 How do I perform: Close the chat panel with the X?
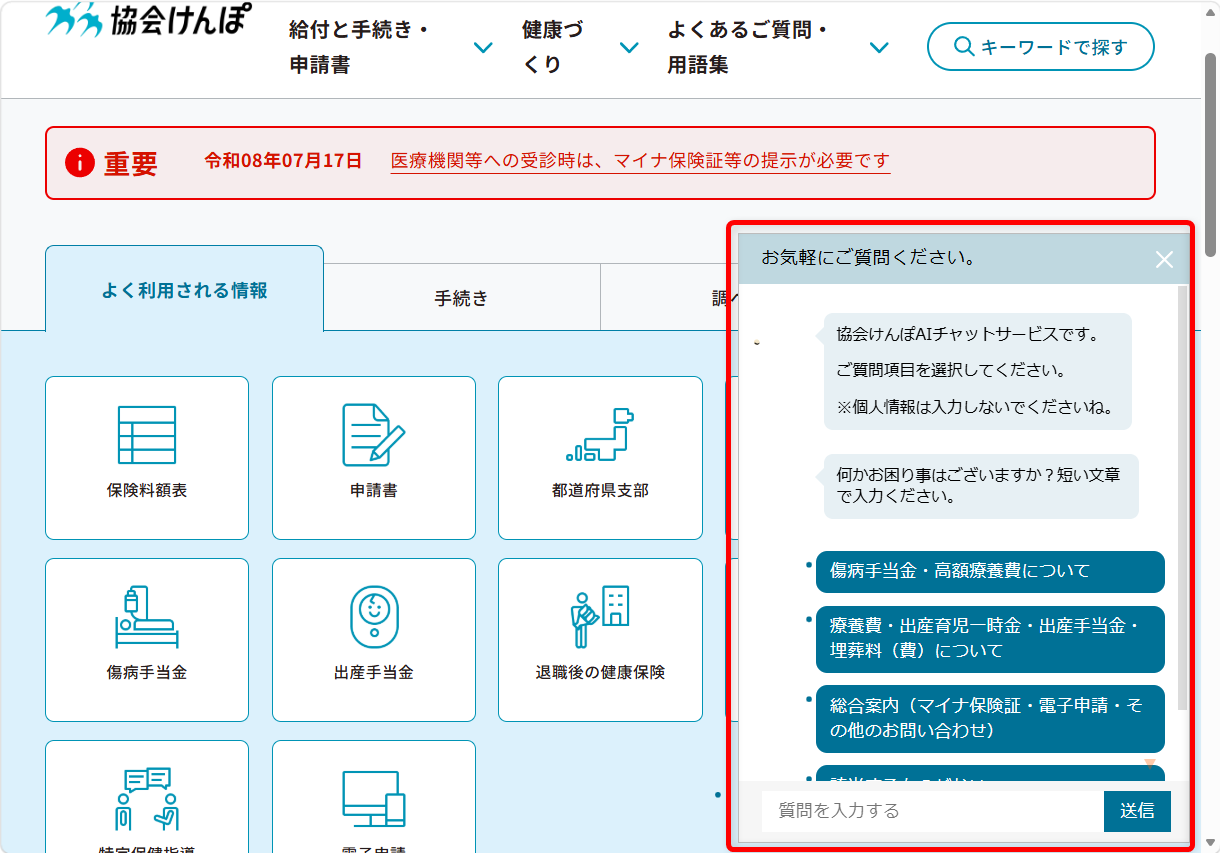[1164, 260]
